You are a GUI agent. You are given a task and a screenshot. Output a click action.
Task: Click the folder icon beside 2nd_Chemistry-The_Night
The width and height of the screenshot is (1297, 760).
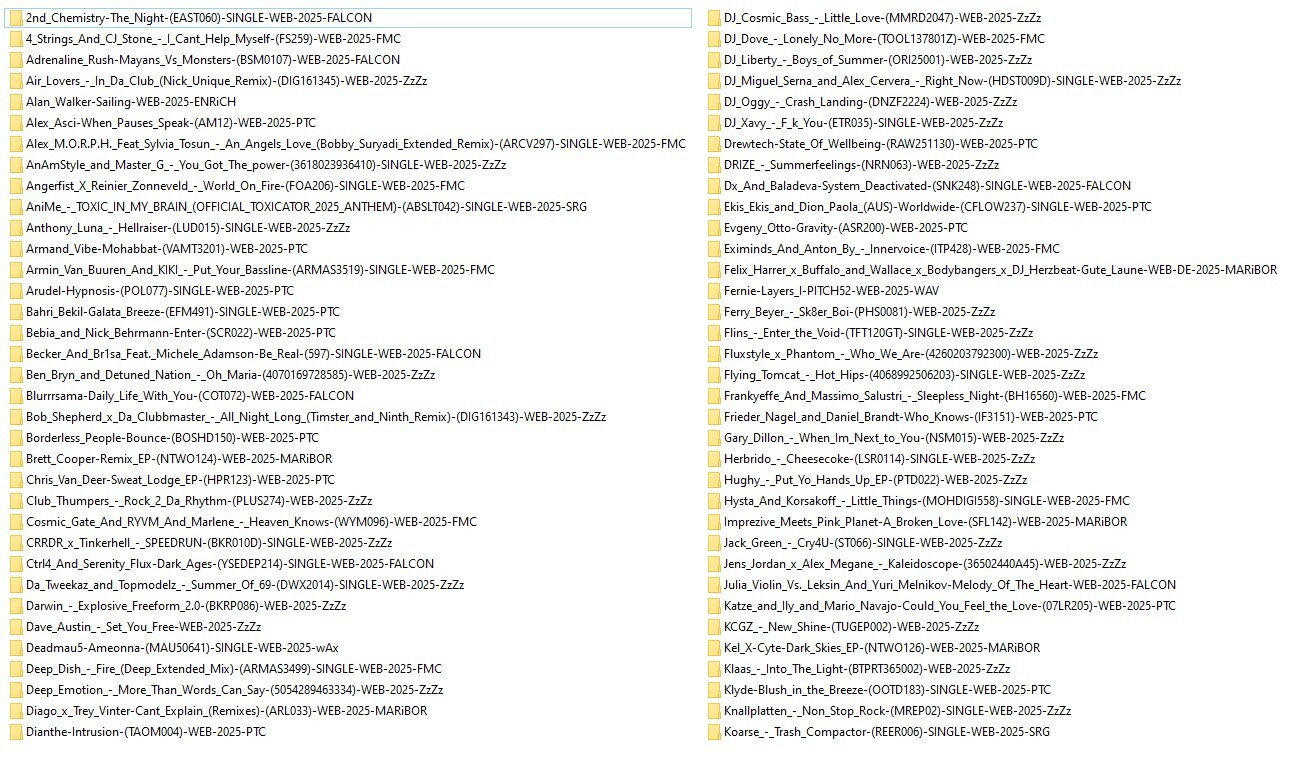coord(16,18)
